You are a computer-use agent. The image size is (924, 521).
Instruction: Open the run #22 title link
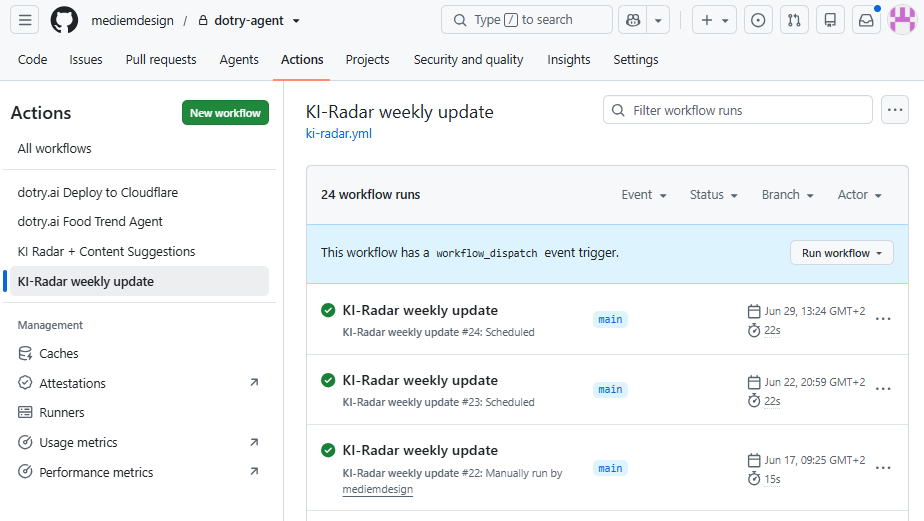420,451
